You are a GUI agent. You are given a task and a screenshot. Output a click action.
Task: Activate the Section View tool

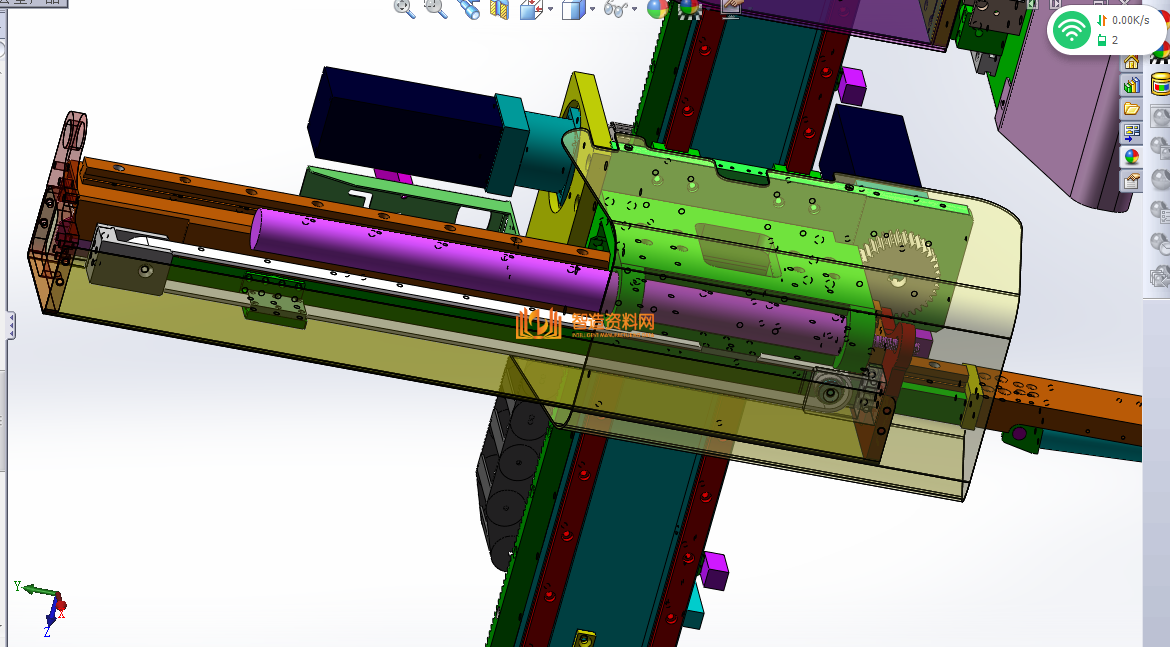[500, 10]
